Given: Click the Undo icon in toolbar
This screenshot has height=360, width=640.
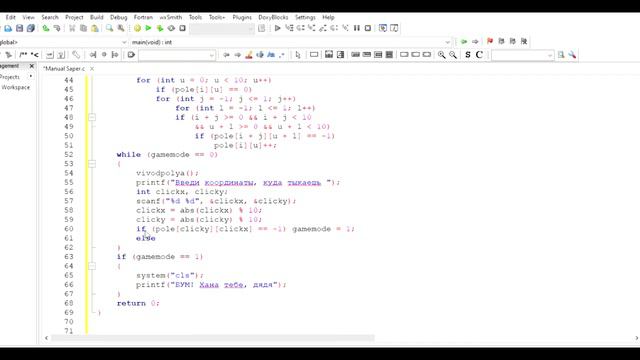Looking at the screenshot, I should coord(46,28).
